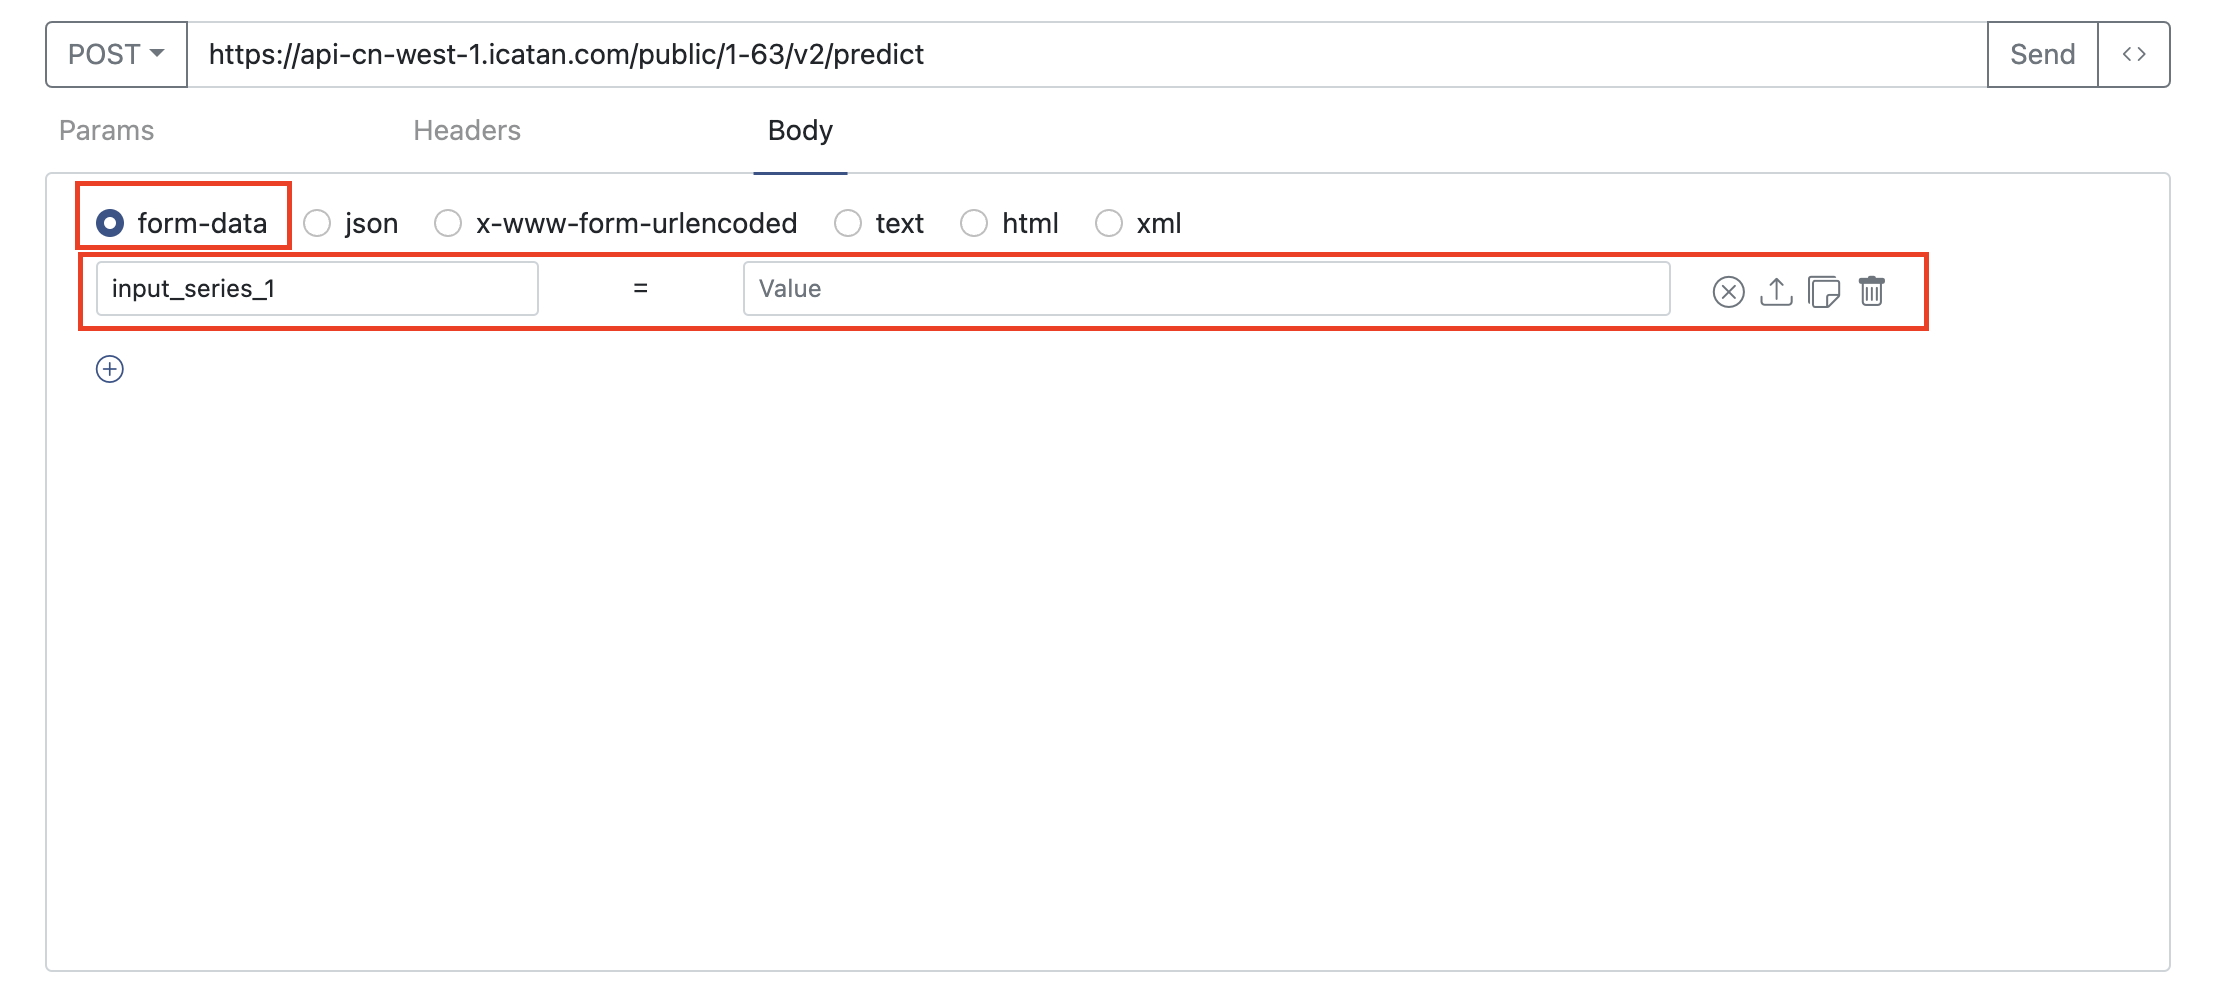
Task: Click the stacked notes duplicate icon
Action: coord(1824,291)
